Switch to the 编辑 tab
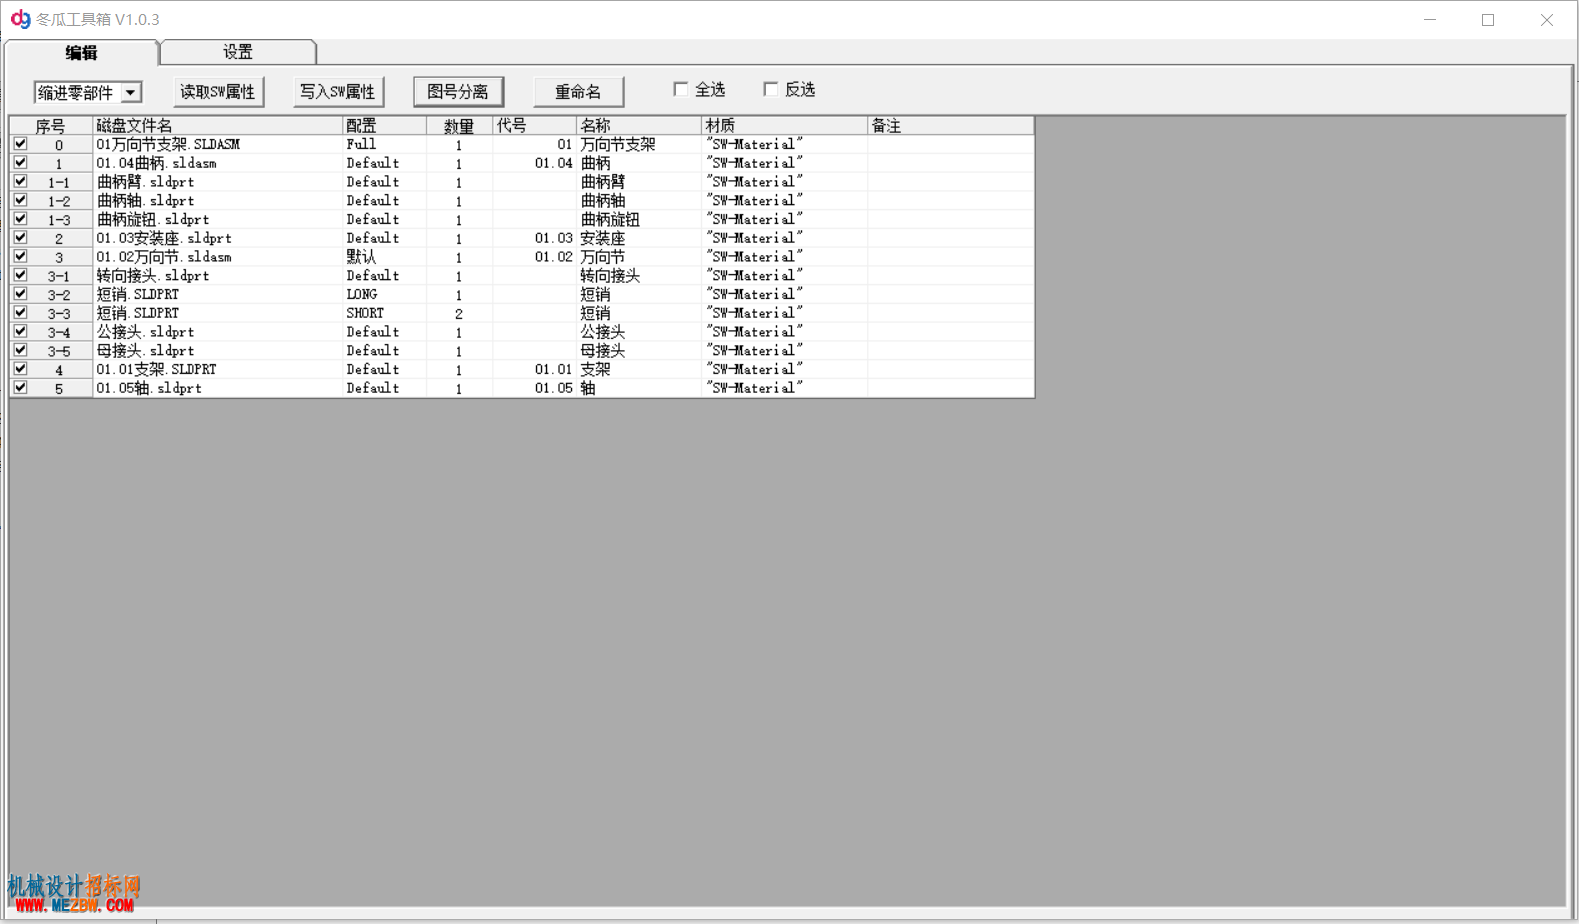 81,52
